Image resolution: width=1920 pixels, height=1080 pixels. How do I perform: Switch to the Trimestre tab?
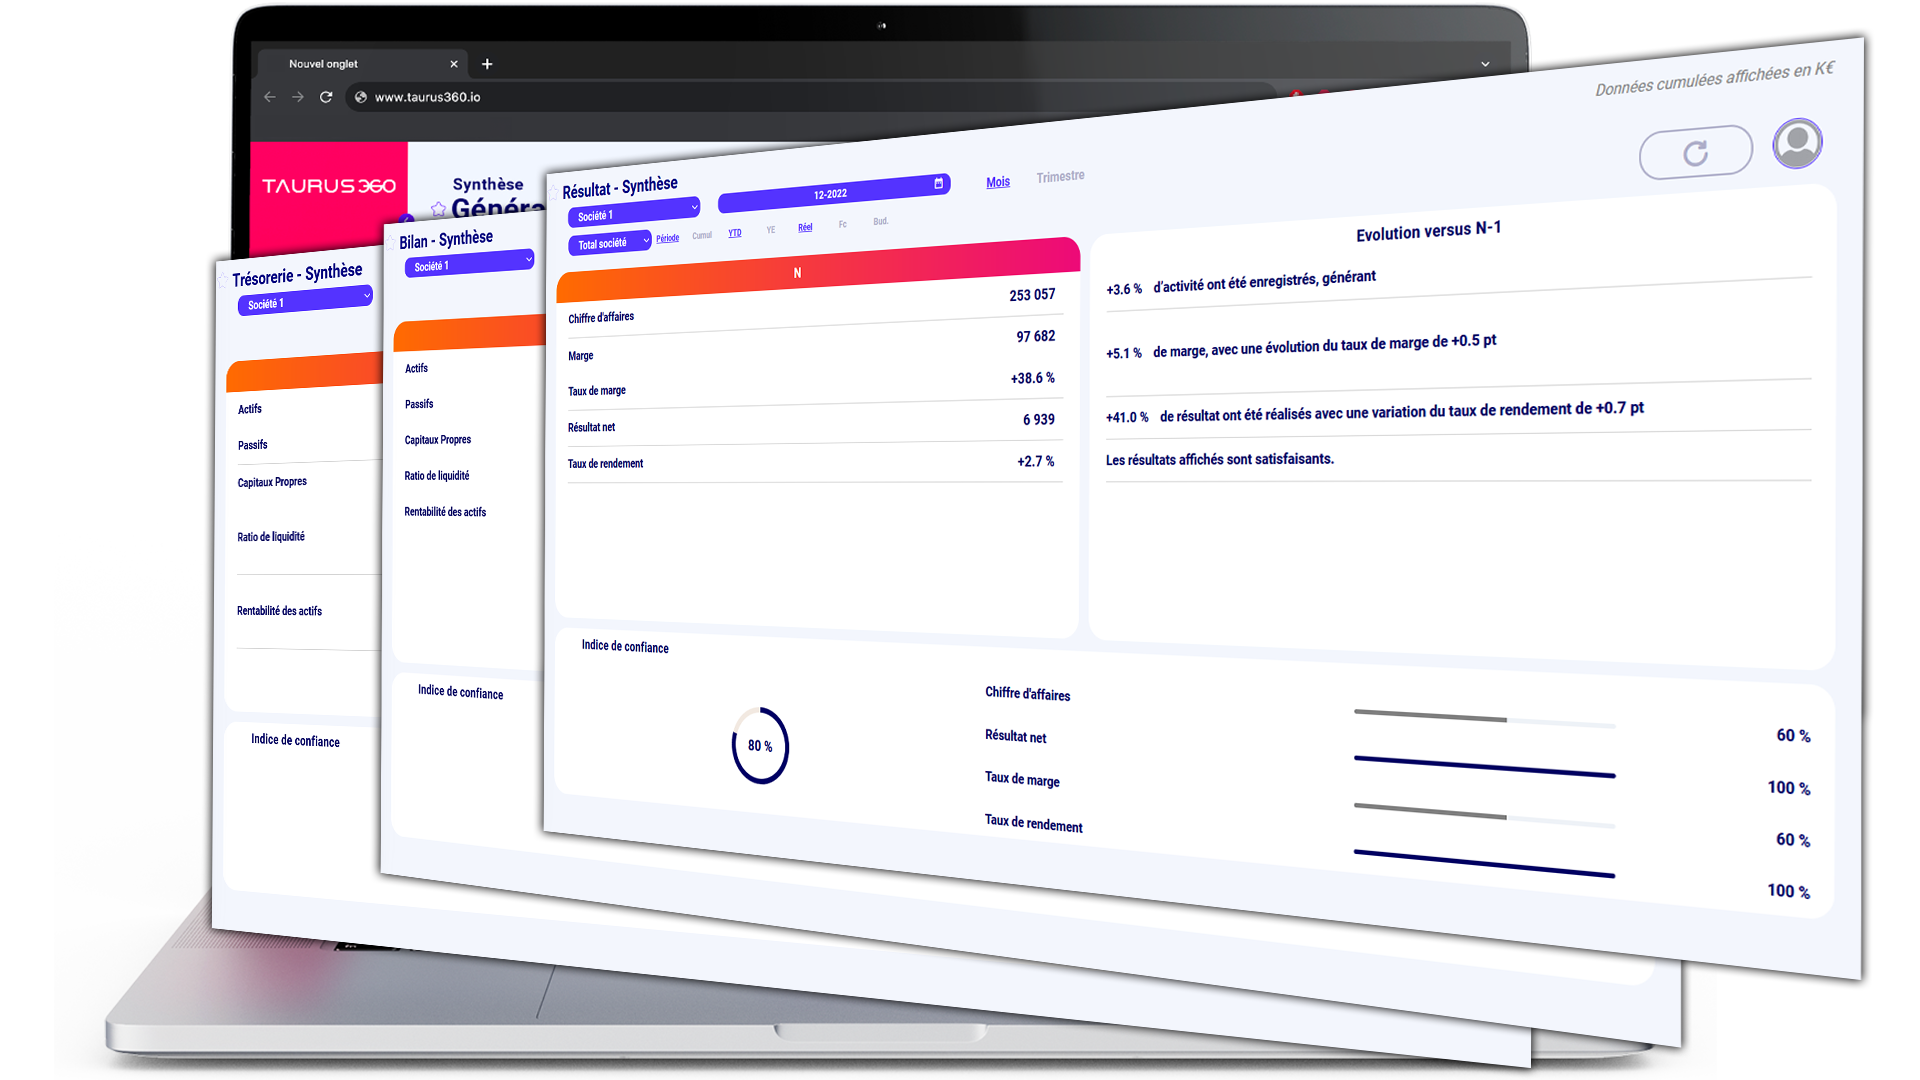tap(1060, 177)
